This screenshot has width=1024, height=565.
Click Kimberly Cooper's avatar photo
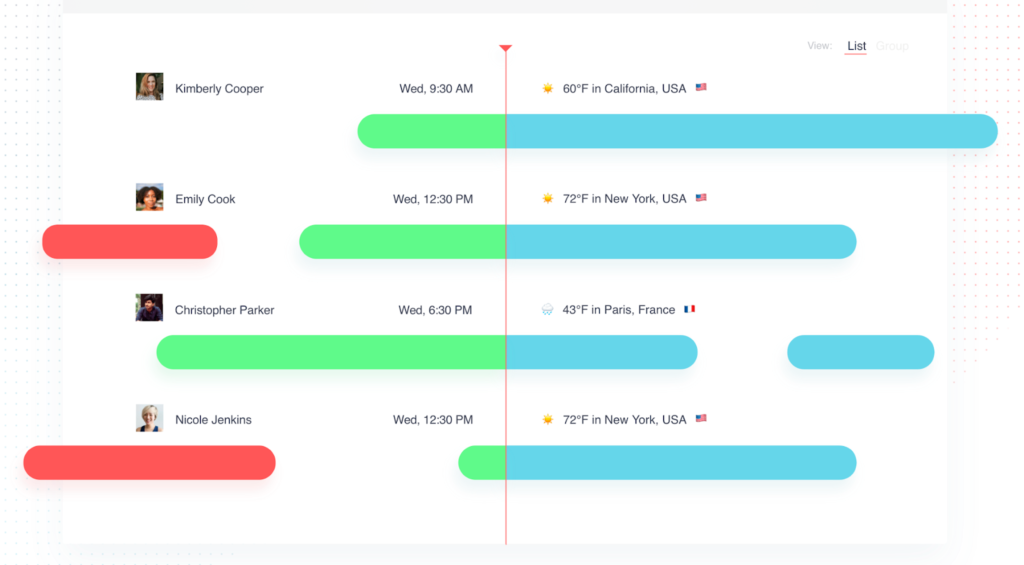tap(150, 86)
